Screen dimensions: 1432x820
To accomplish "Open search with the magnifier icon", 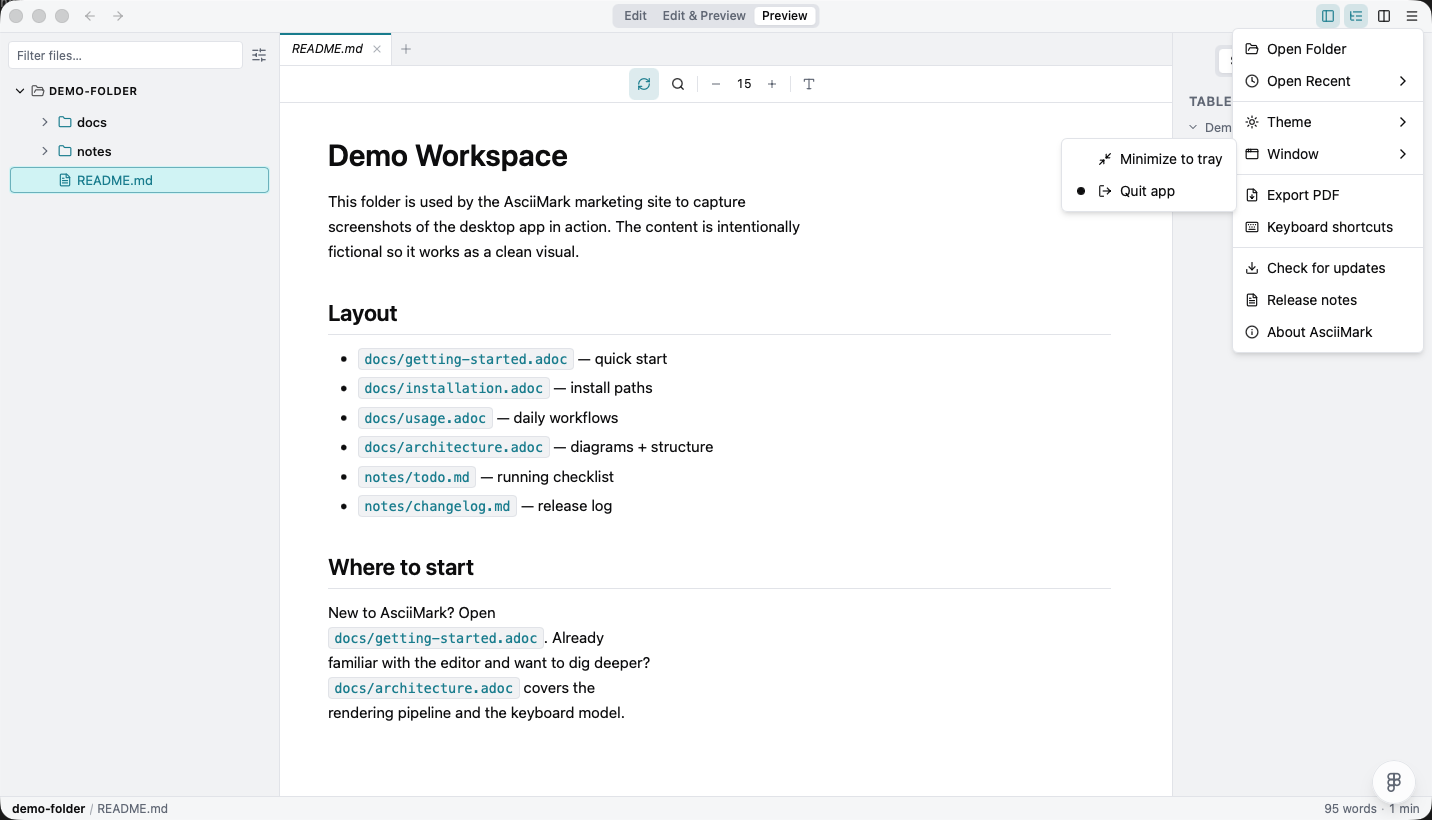I will pyautogui.click(x=678, y=84).
